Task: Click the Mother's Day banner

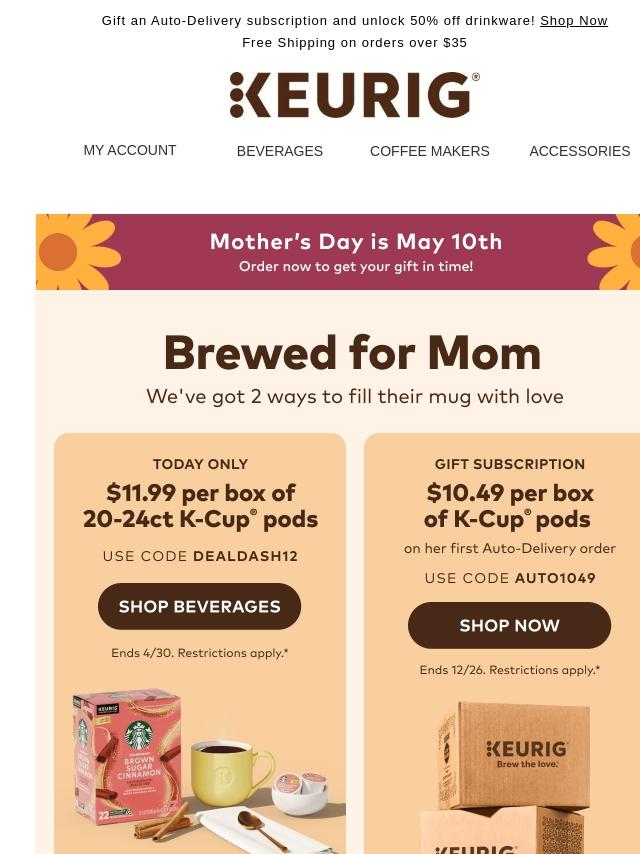Action: pos(355,252)
